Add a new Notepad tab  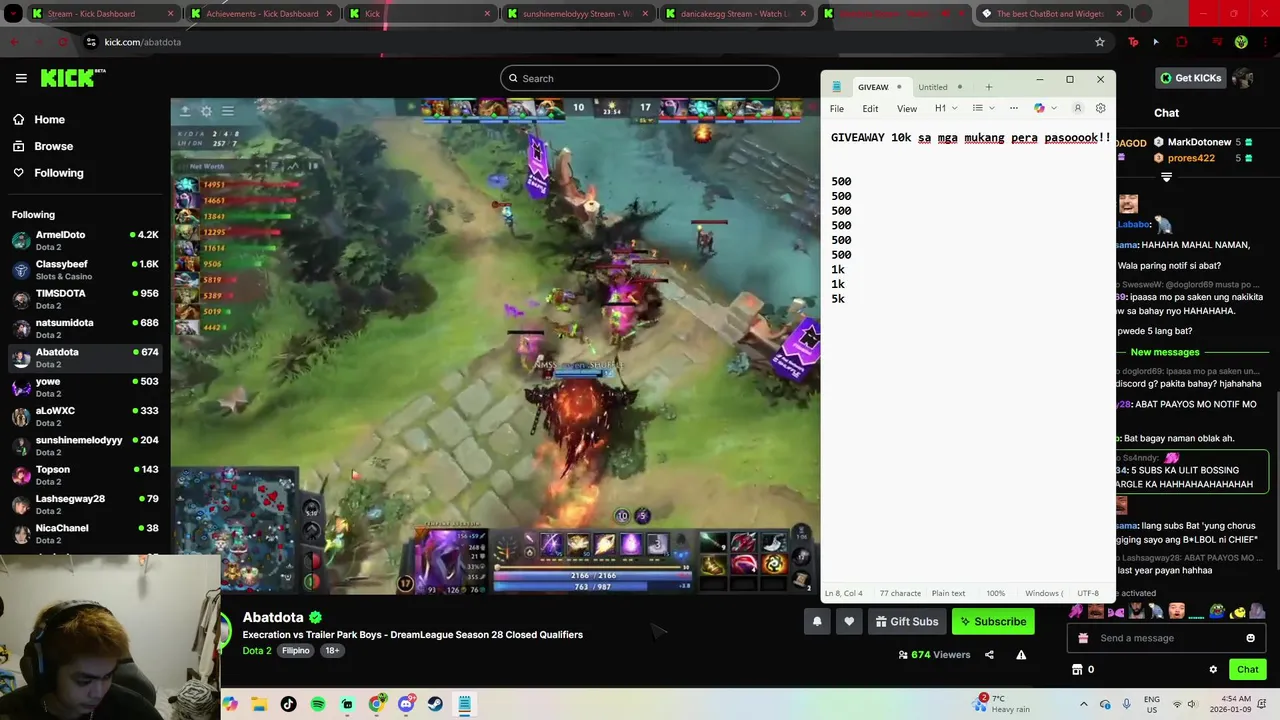(x=988, y=87)
